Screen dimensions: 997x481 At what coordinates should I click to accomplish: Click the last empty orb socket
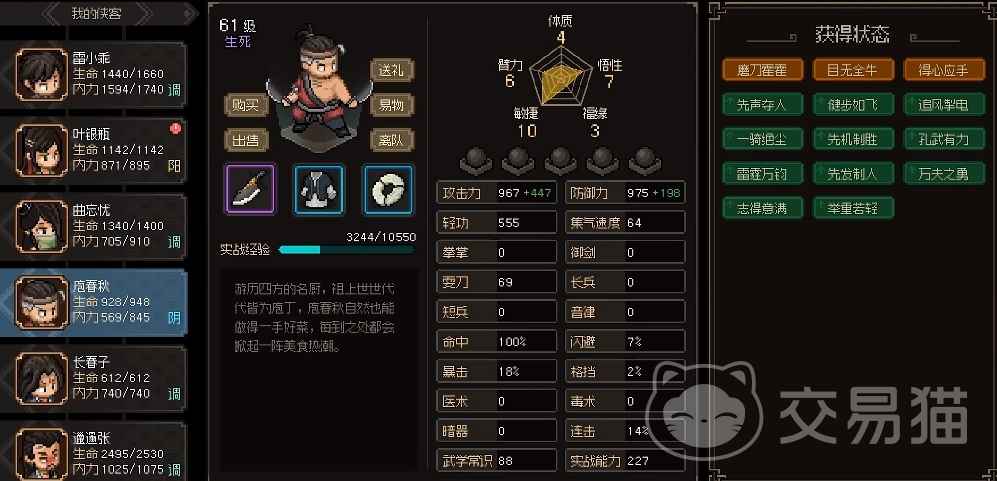[645, 161]
